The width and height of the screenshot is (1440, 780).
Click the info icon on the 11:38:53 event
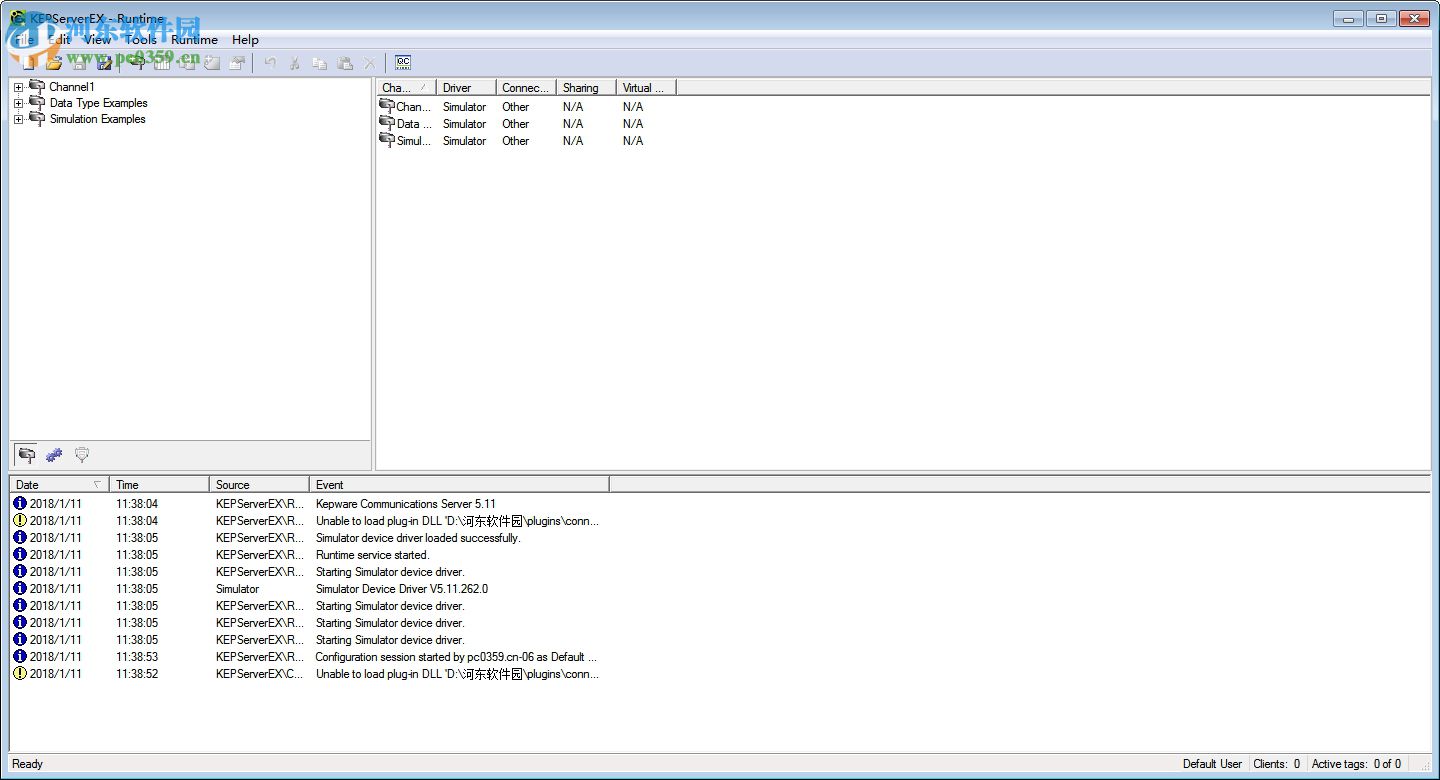[x=20, y=657]
